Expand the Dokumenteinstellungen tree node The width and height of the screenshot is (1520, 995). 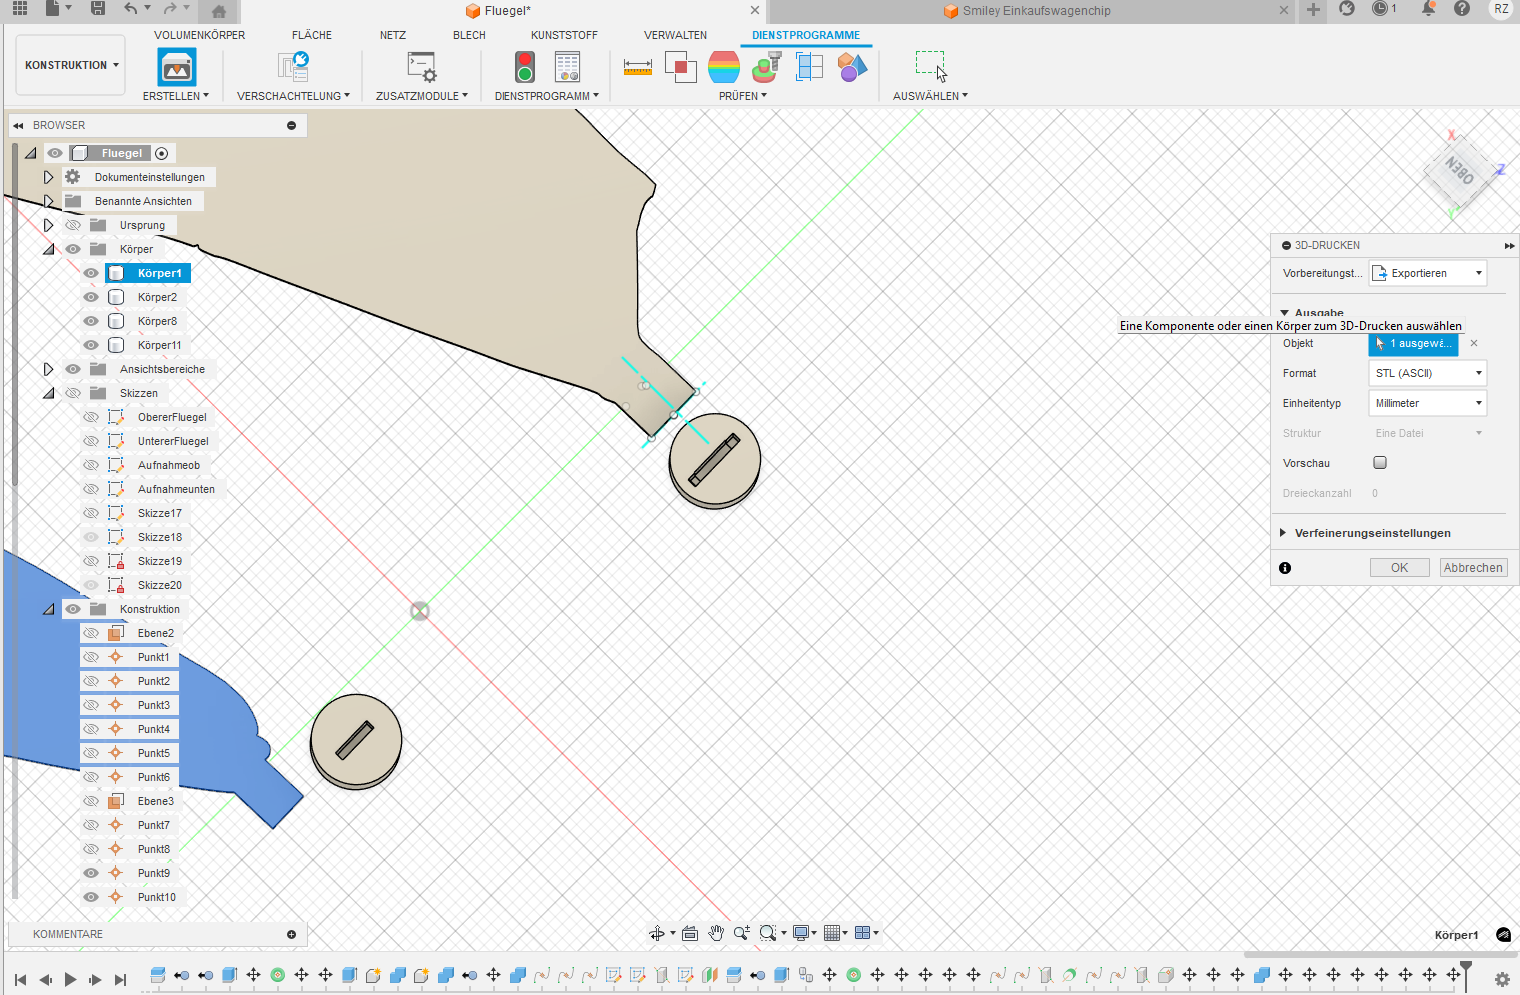[48, 177]
